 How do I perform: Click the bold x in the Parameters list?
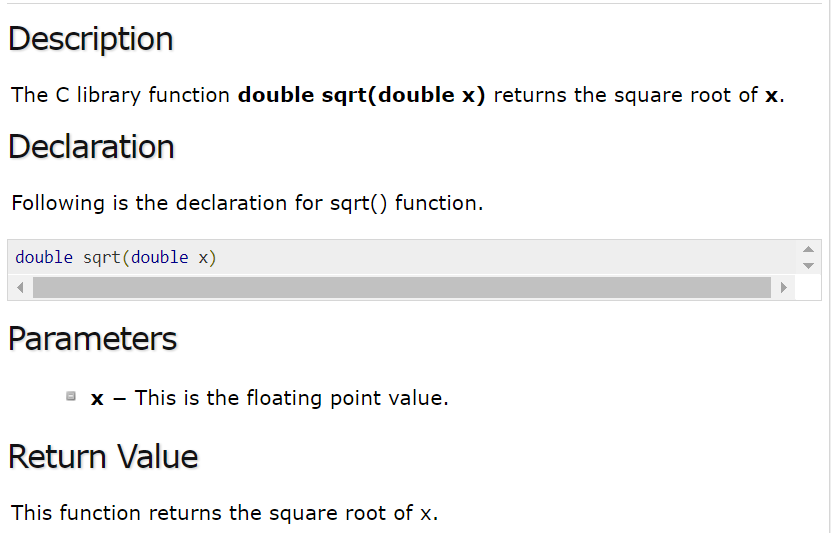pyautogui.click(x=97, y=398)
